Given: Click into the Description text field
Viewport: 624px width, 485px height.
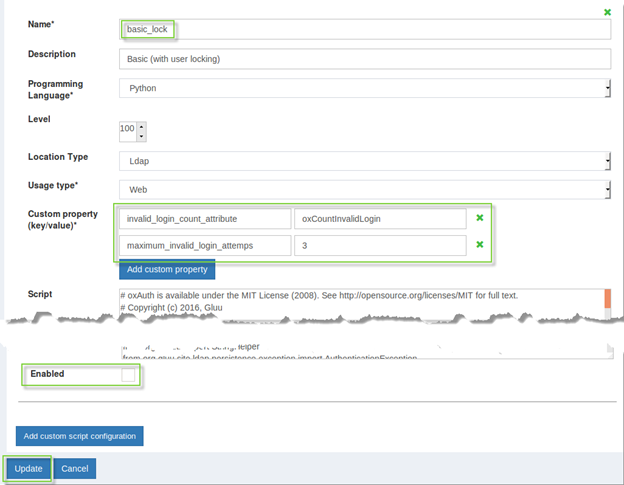Looking at the screenshot, I should coord(365,59).
